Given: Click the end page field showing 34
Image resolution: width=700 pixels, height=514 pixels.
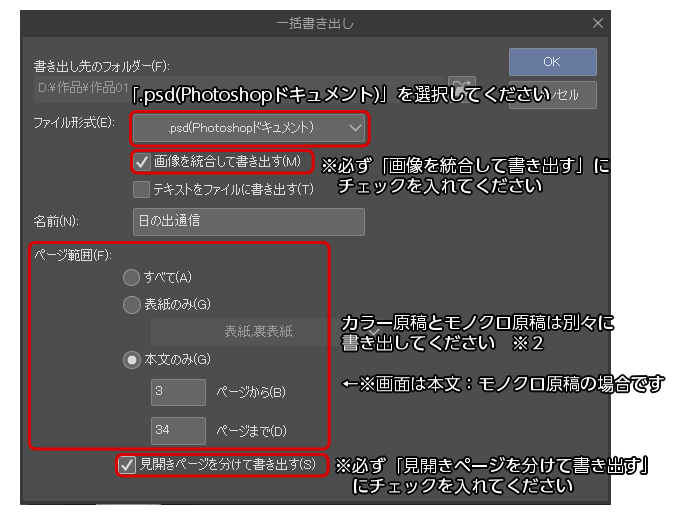Looking at the screenshot, I should tap(178, 431).
